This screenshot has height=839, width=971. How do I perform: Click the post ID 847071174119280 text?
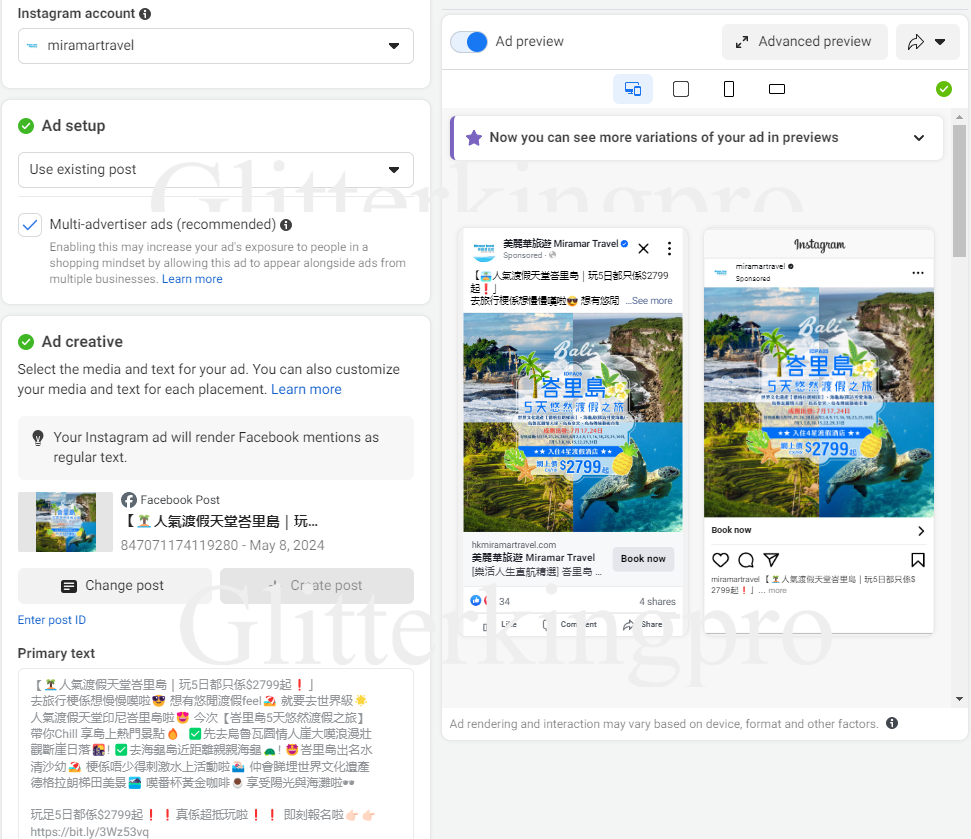click(179, 545)
